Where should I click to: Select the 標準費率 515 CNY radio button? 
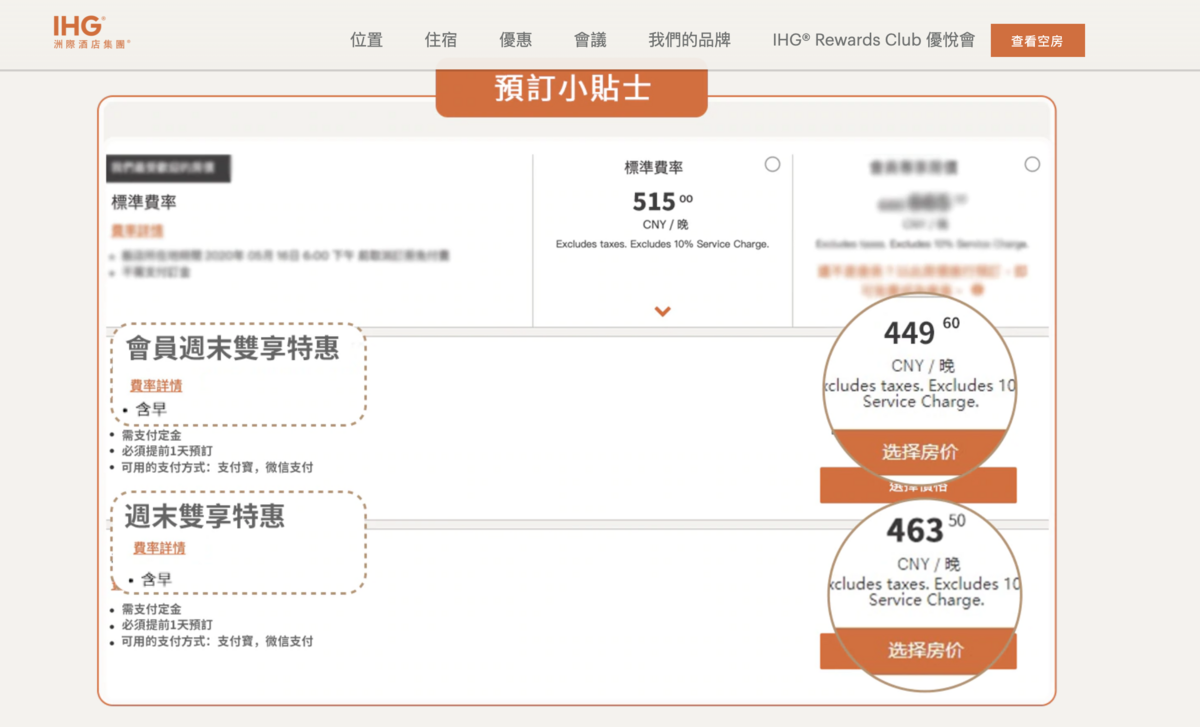(x=772, y=164)
